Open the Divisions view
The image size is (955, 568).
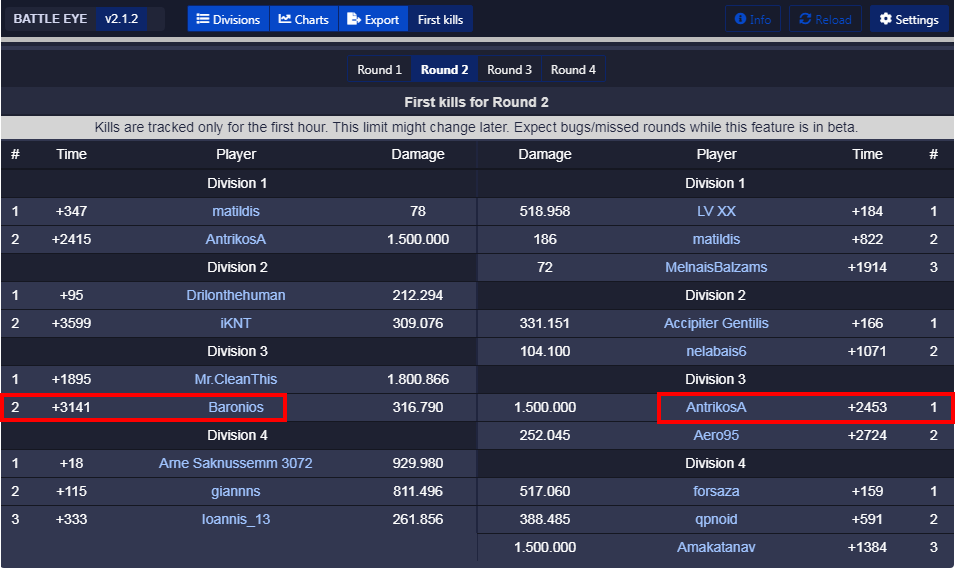pyautogui.click(x=228, y=19)
